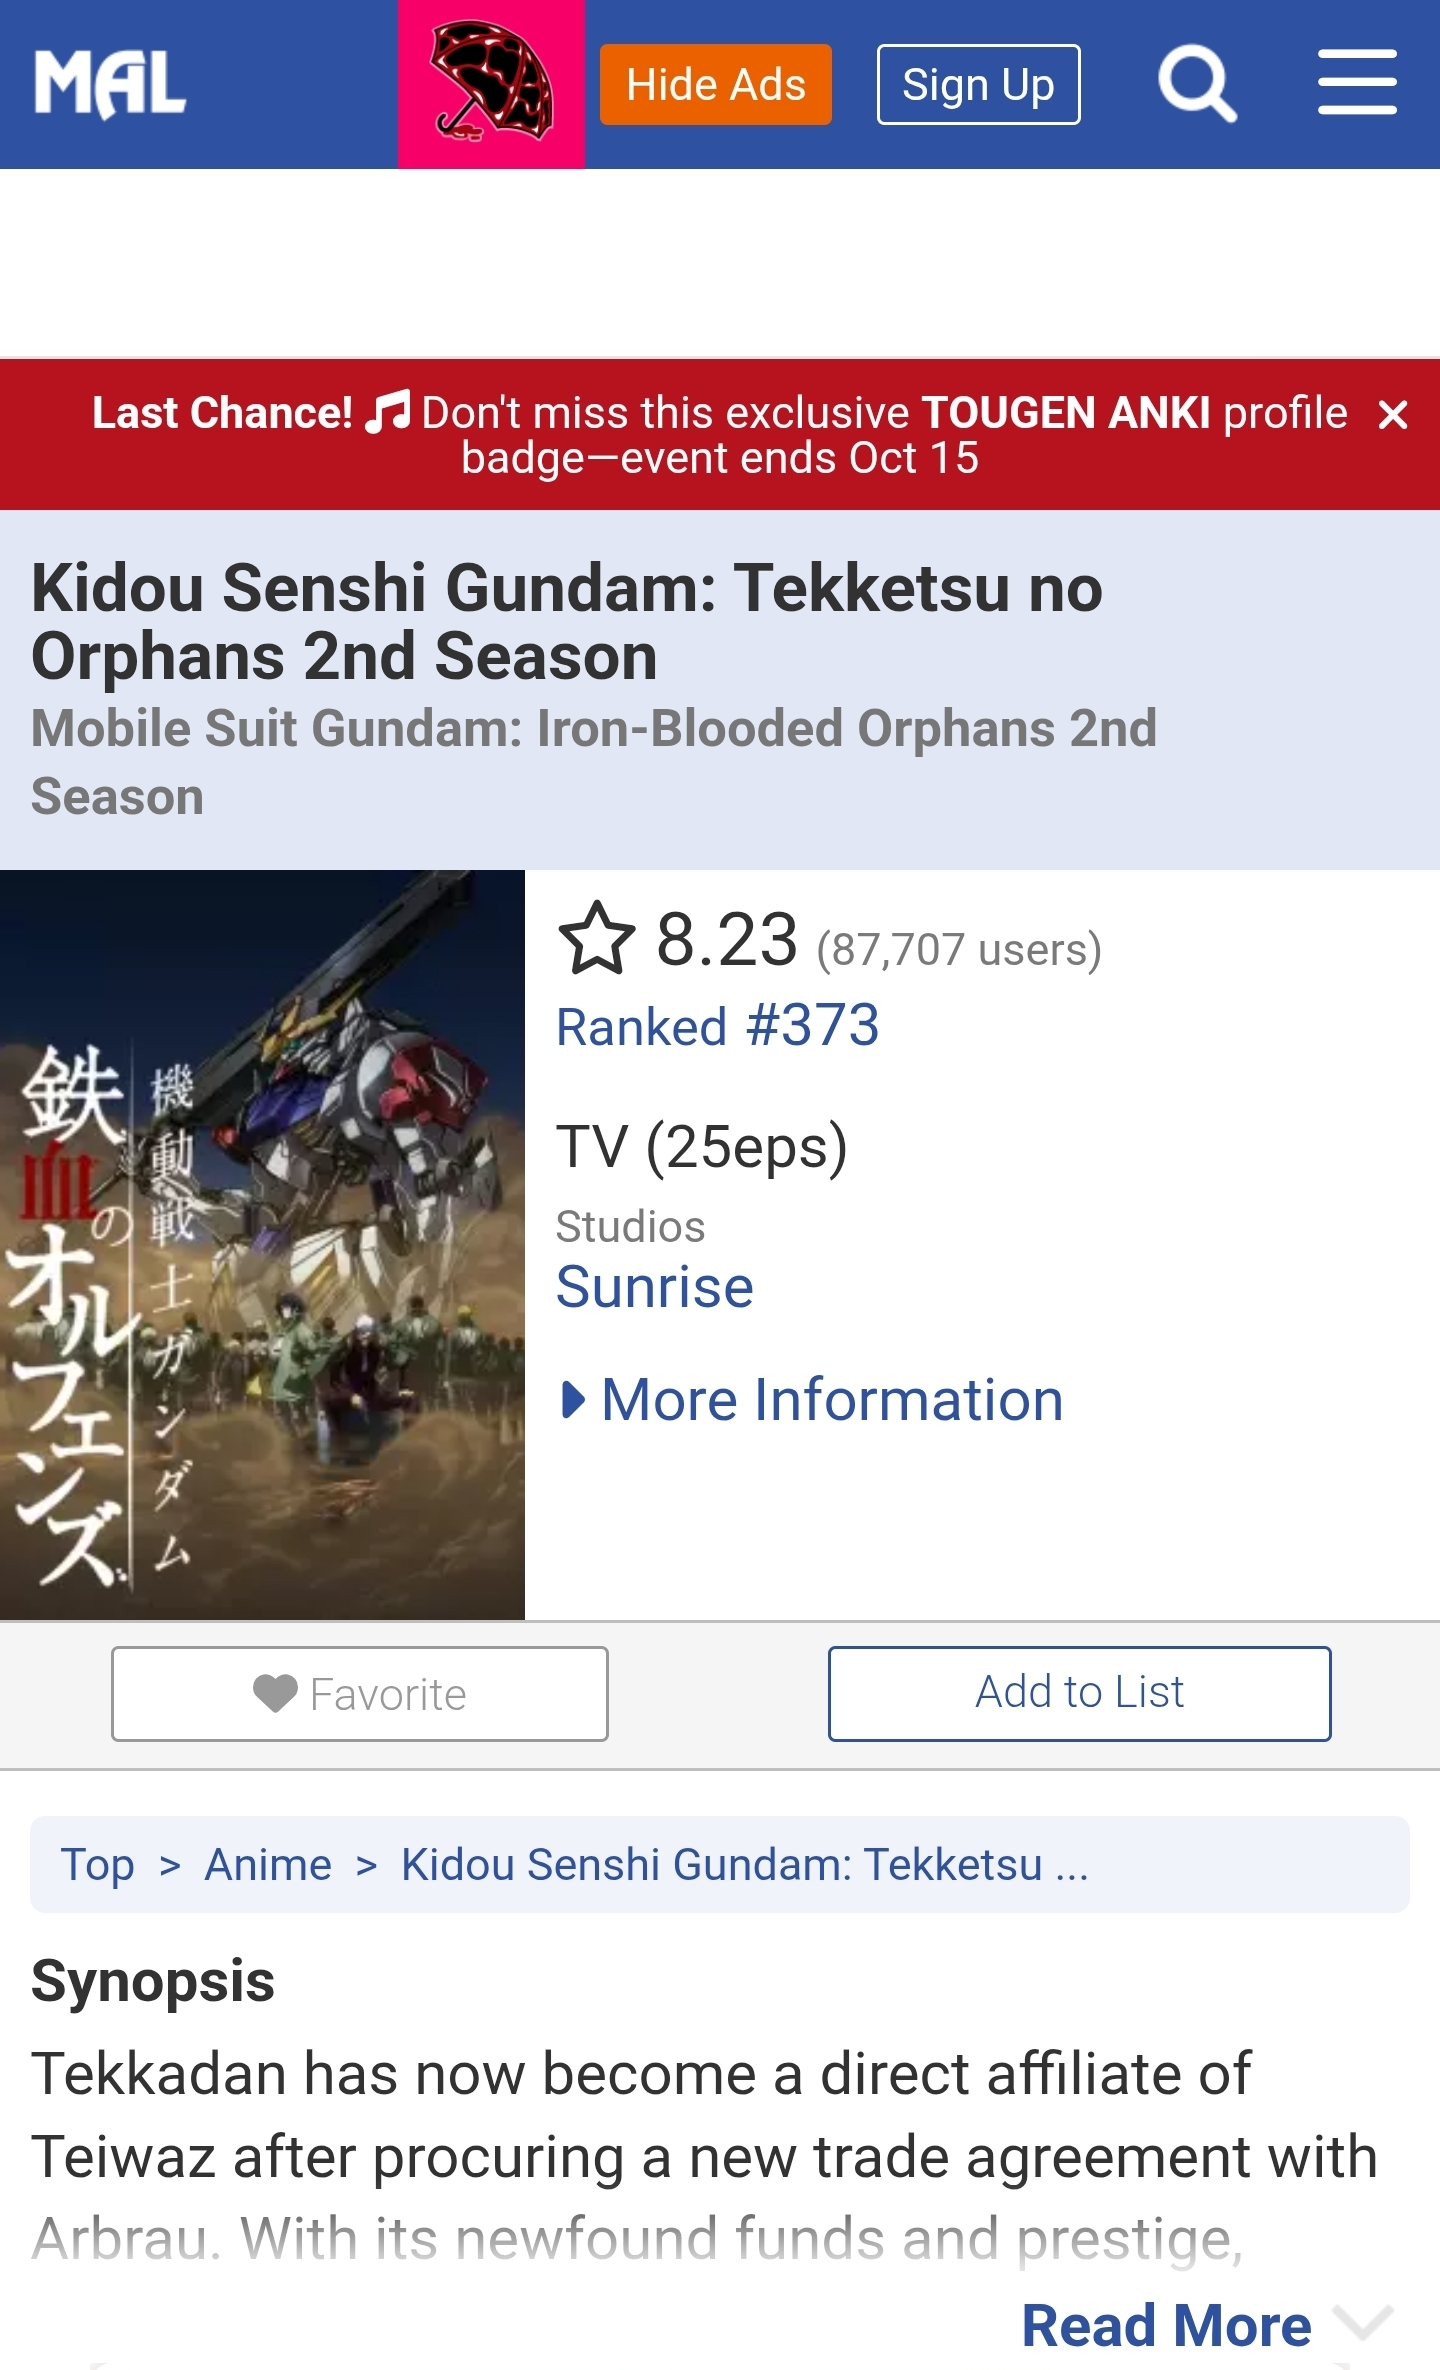Screen dimensions: 1440x2370
Task: Expand the More Information section
Action: 831,1400
